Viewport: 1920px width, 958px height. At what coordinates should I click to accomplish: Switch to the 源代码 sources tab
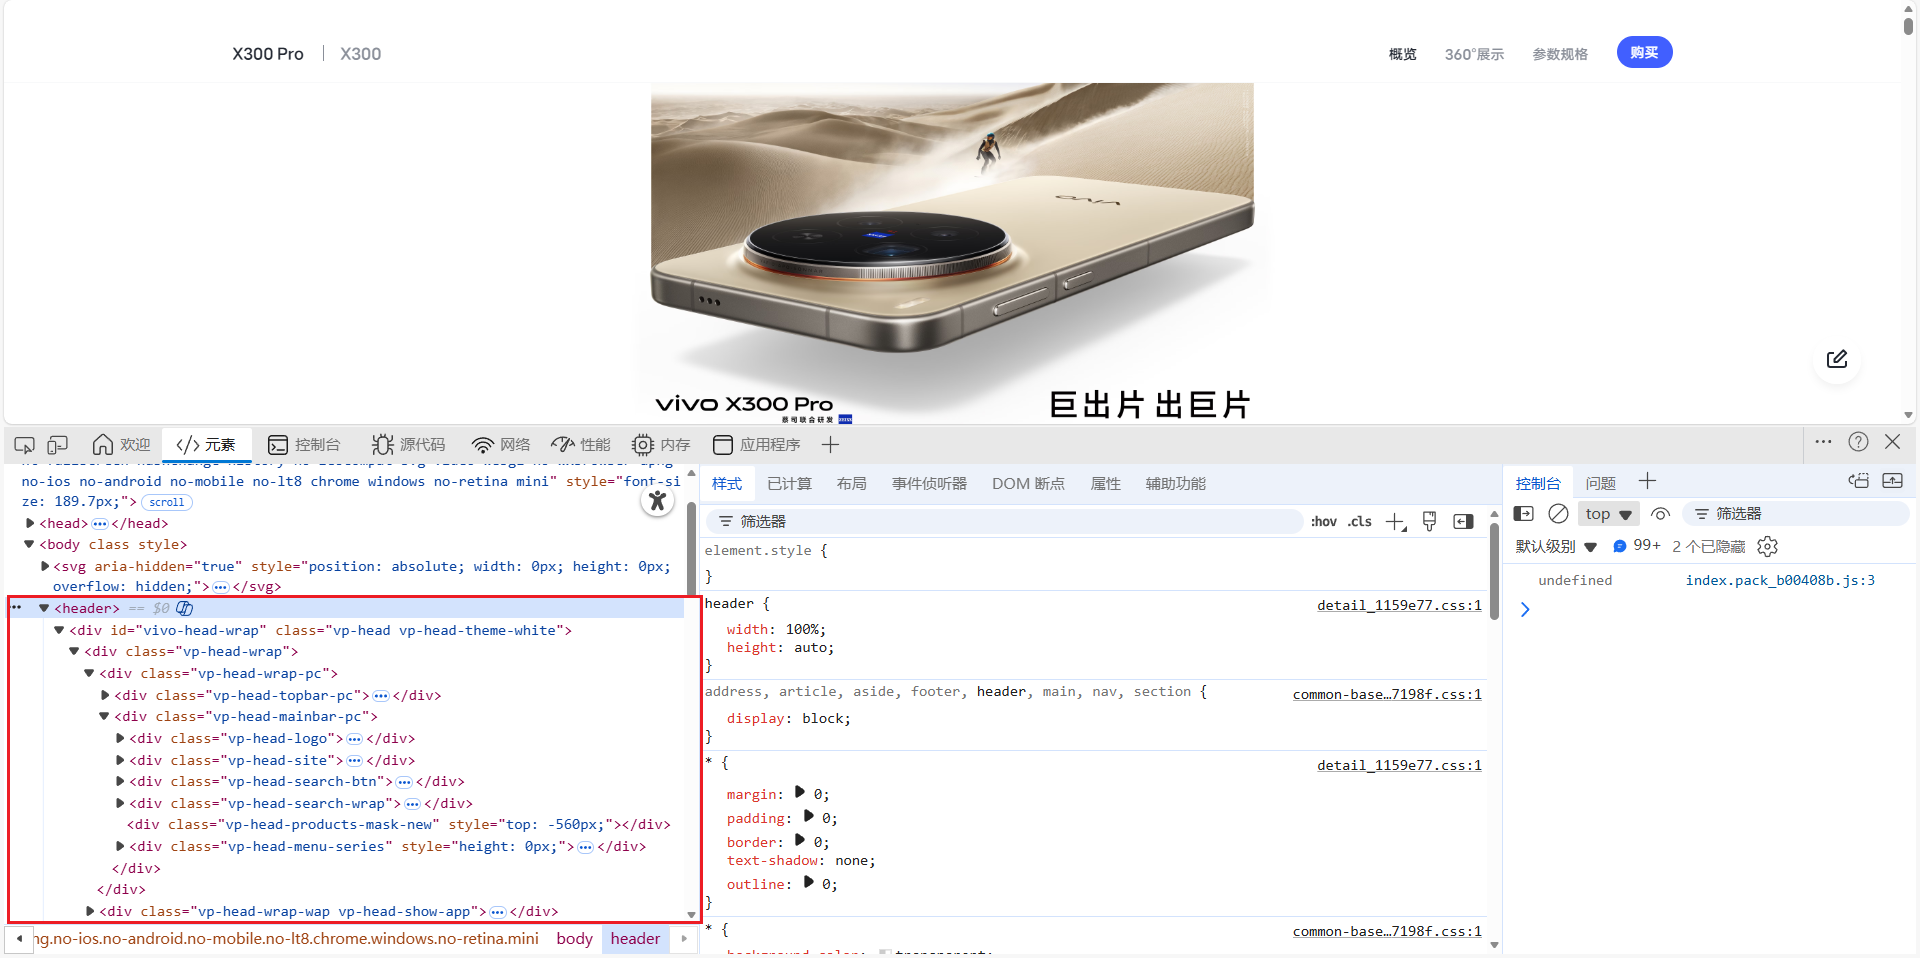408,445
